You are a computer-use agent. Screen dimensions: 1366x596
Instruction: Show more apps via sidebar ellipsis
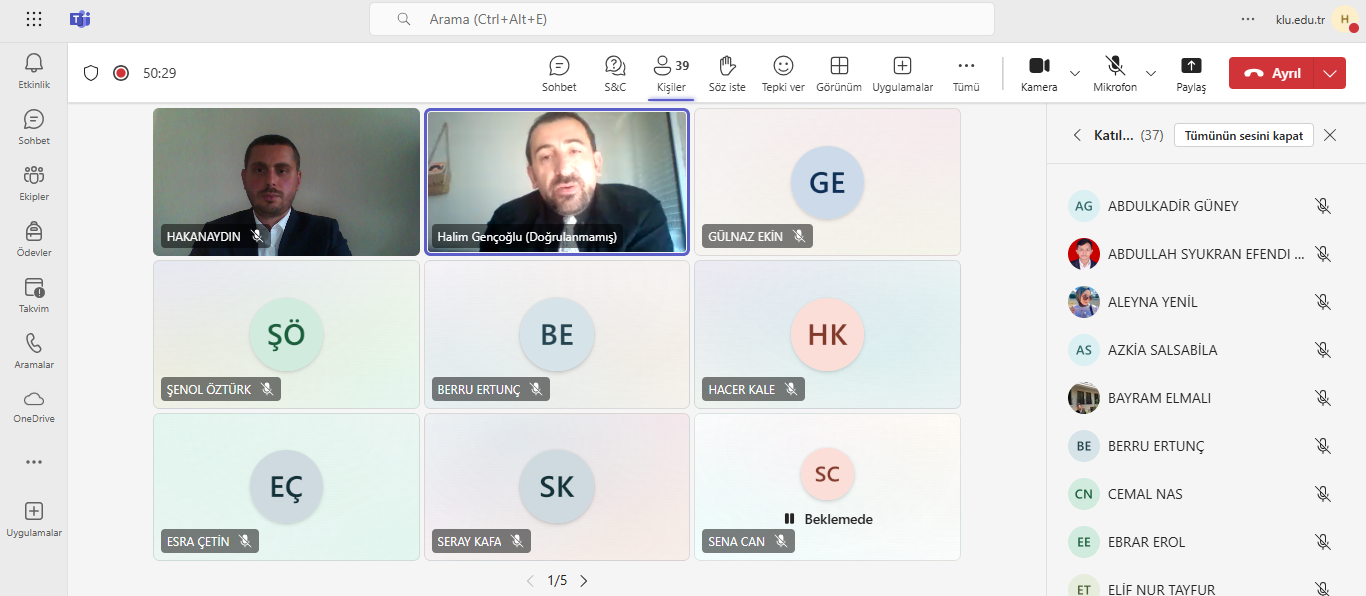click(x=34, y=462)
